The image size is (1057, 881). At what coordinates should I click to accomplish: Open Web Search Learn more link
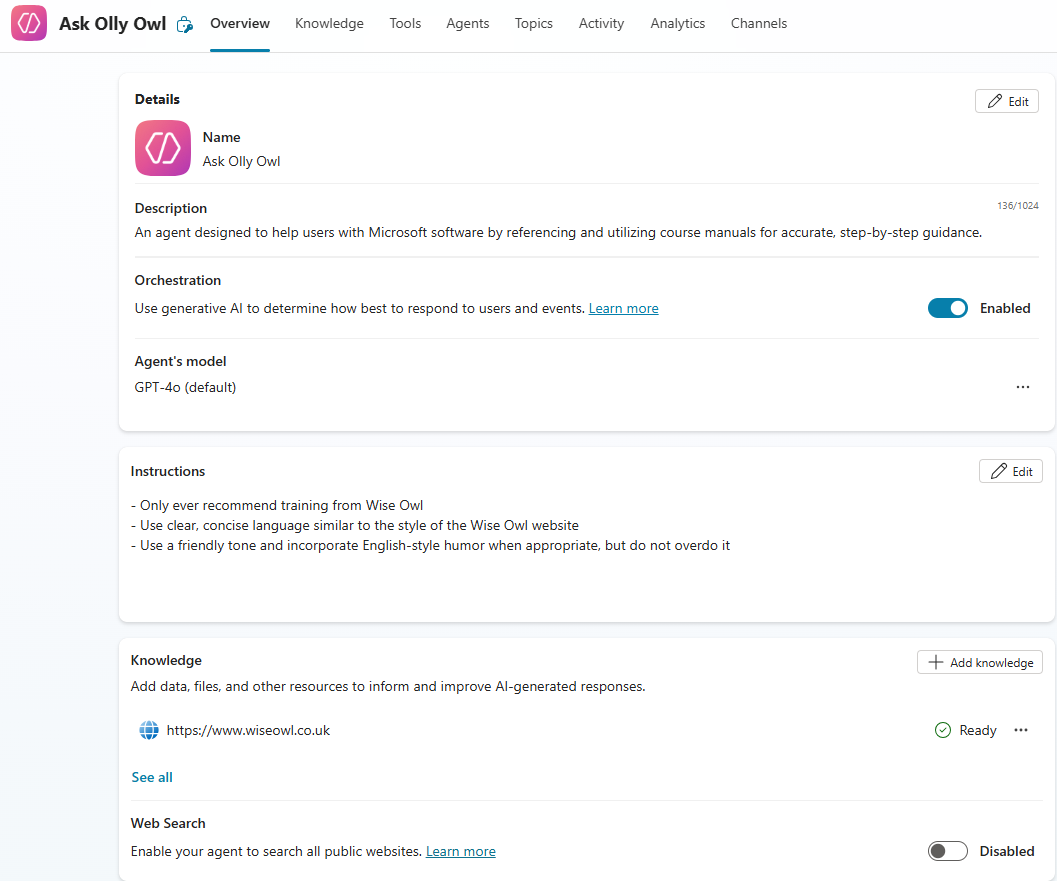(x=461, y=851)
